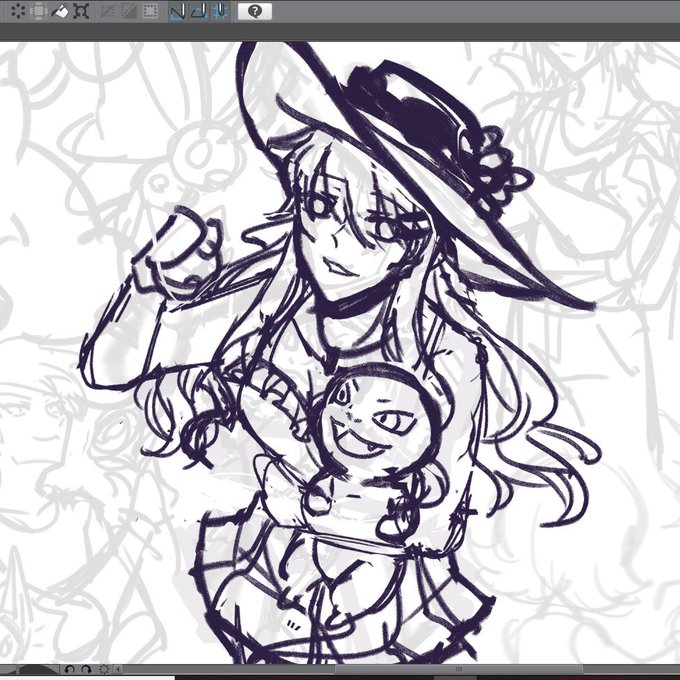Click the scale/rotate transform icon
The image size is (680, 680).
39,11
